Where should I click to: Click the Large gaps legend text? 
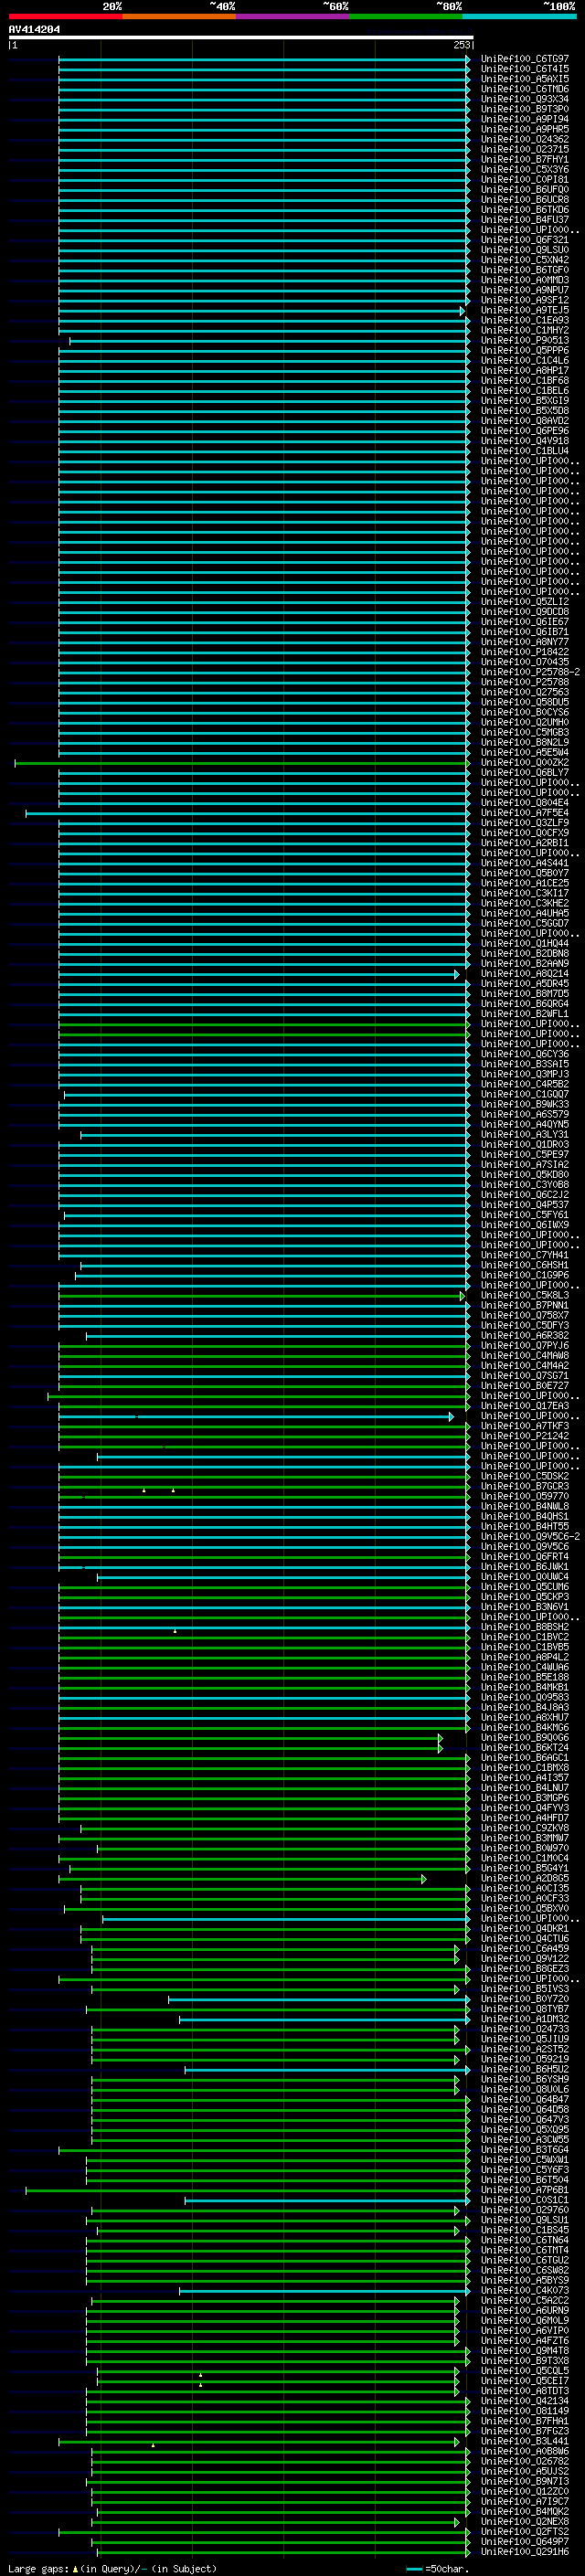(112, 2569)
